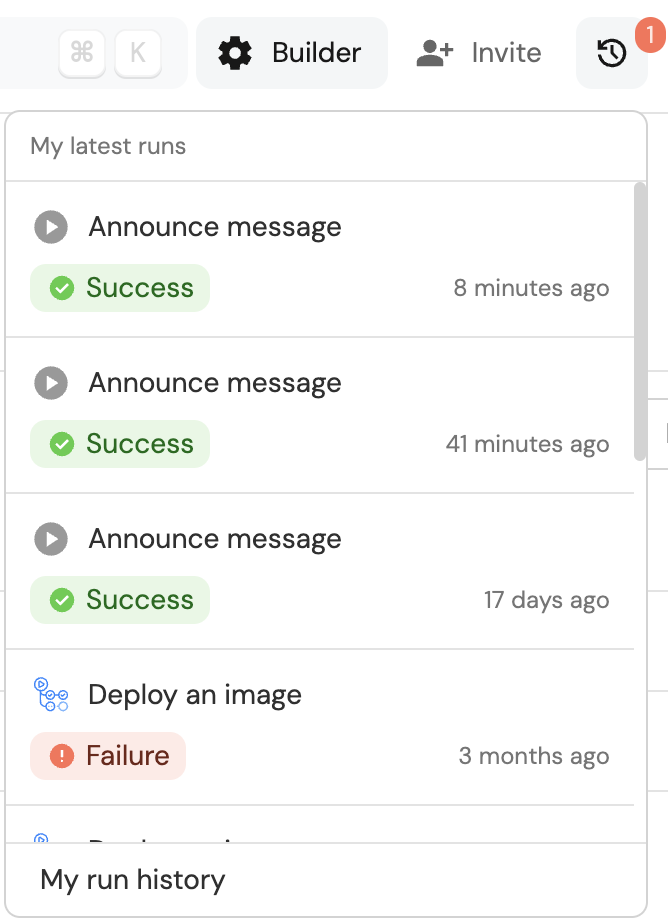Screen dimensions: 668x922
Task: Click play icon of the third Announce message
Action: pyautogui.click(x=51, y=539)
